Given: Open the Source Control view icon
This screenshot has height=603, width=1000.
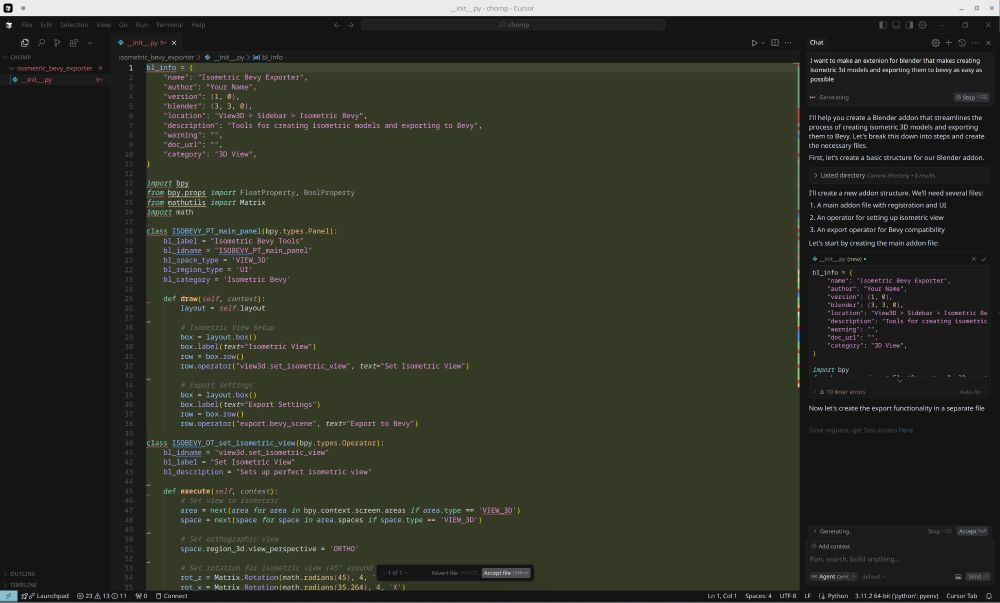Looking at the screenshot, I should [x=57, y=43].
